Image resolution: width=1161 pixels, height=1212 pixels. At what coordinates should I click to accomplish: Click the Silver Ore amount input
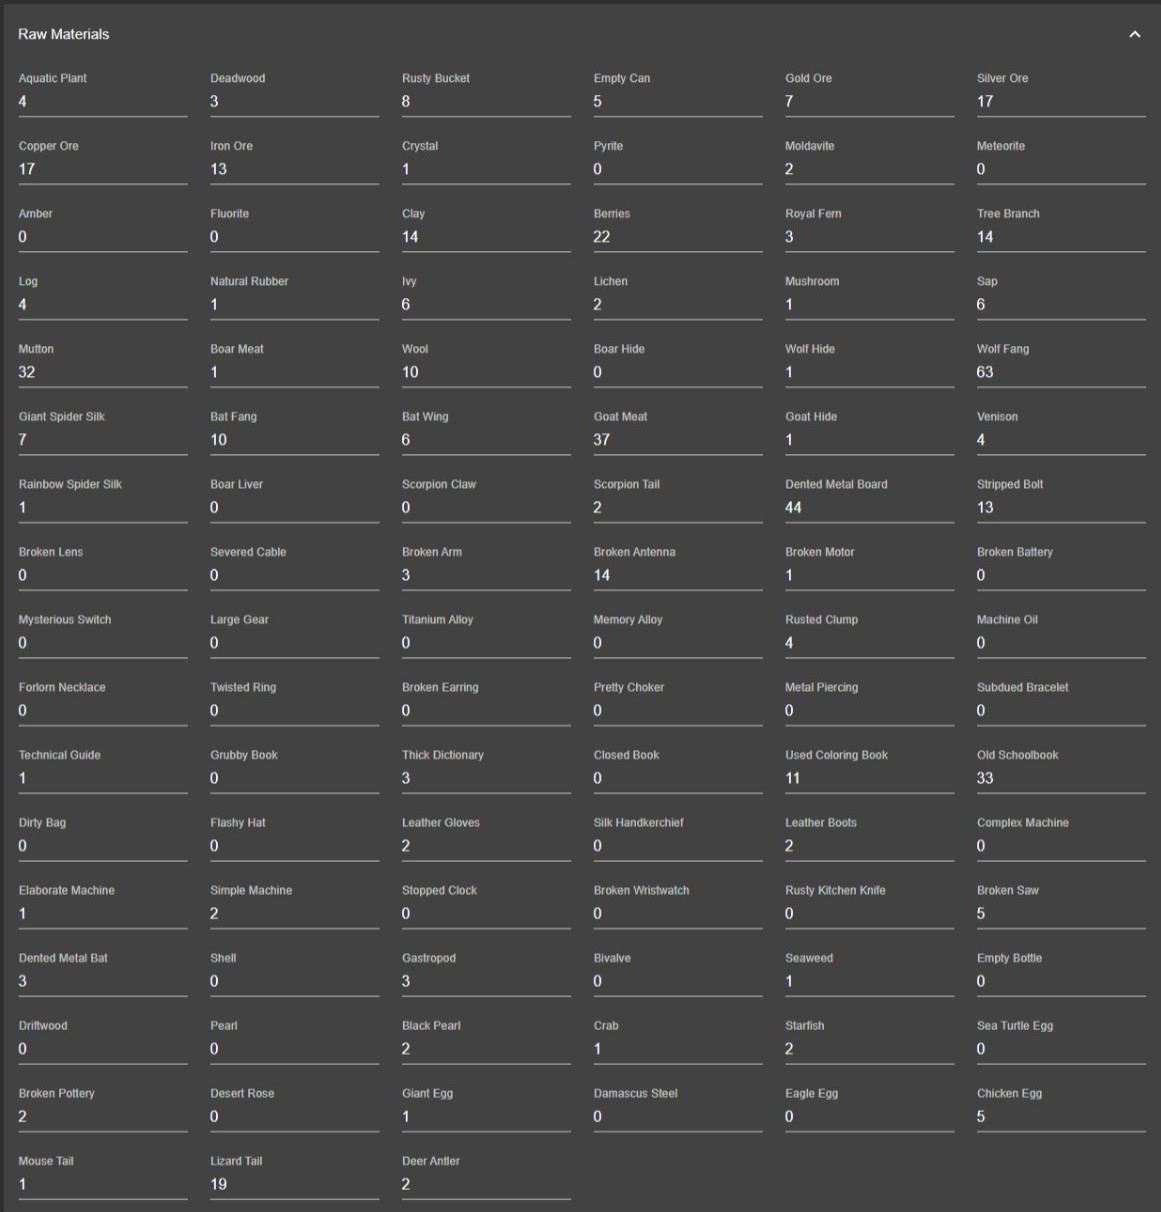1060,102
